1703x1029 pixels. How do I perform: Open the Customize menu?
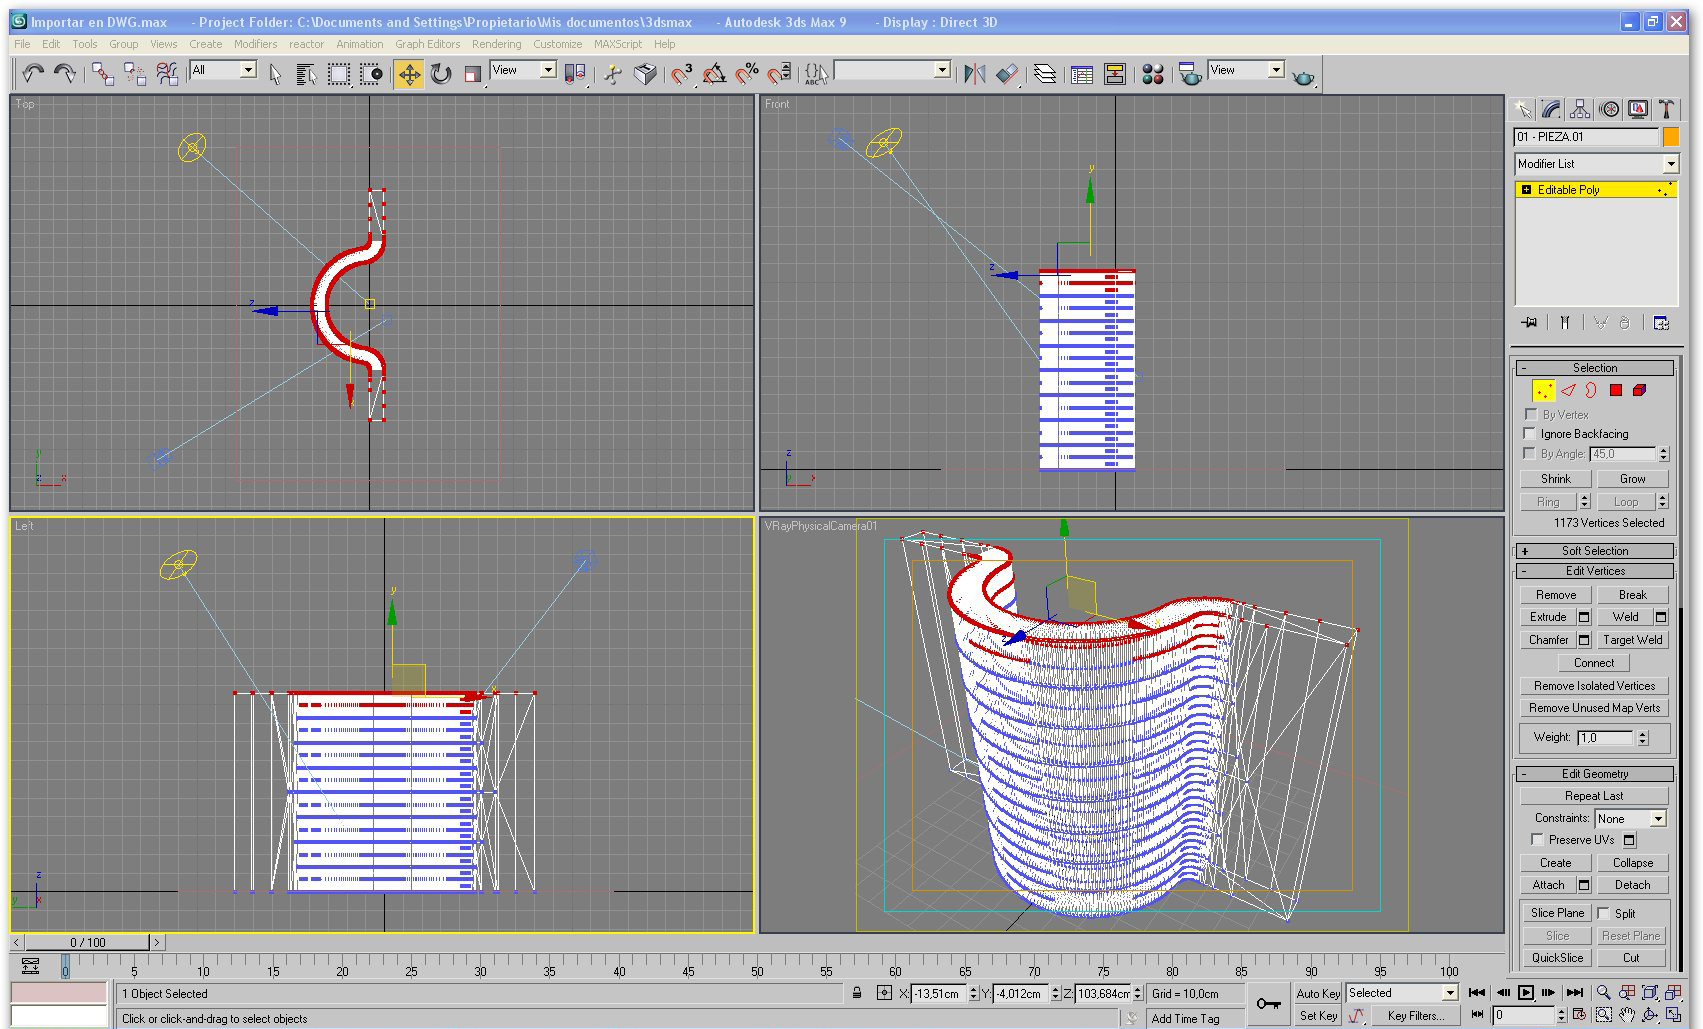[557, 44]
